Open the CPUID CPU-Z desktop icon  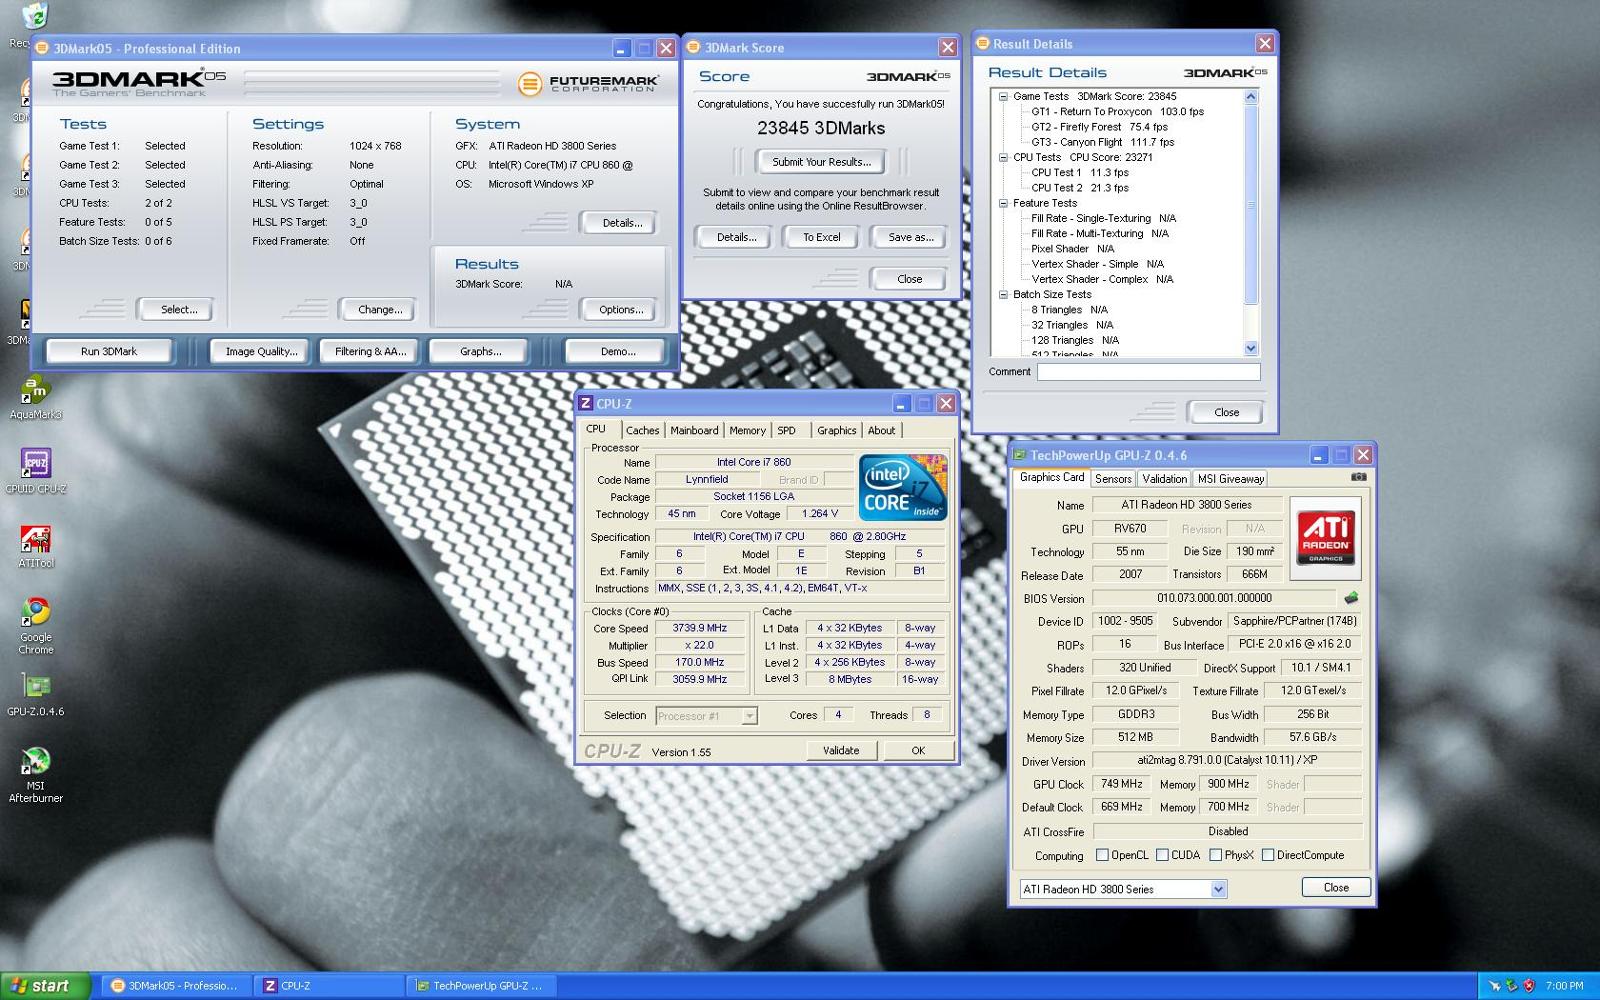coord(35,471)
